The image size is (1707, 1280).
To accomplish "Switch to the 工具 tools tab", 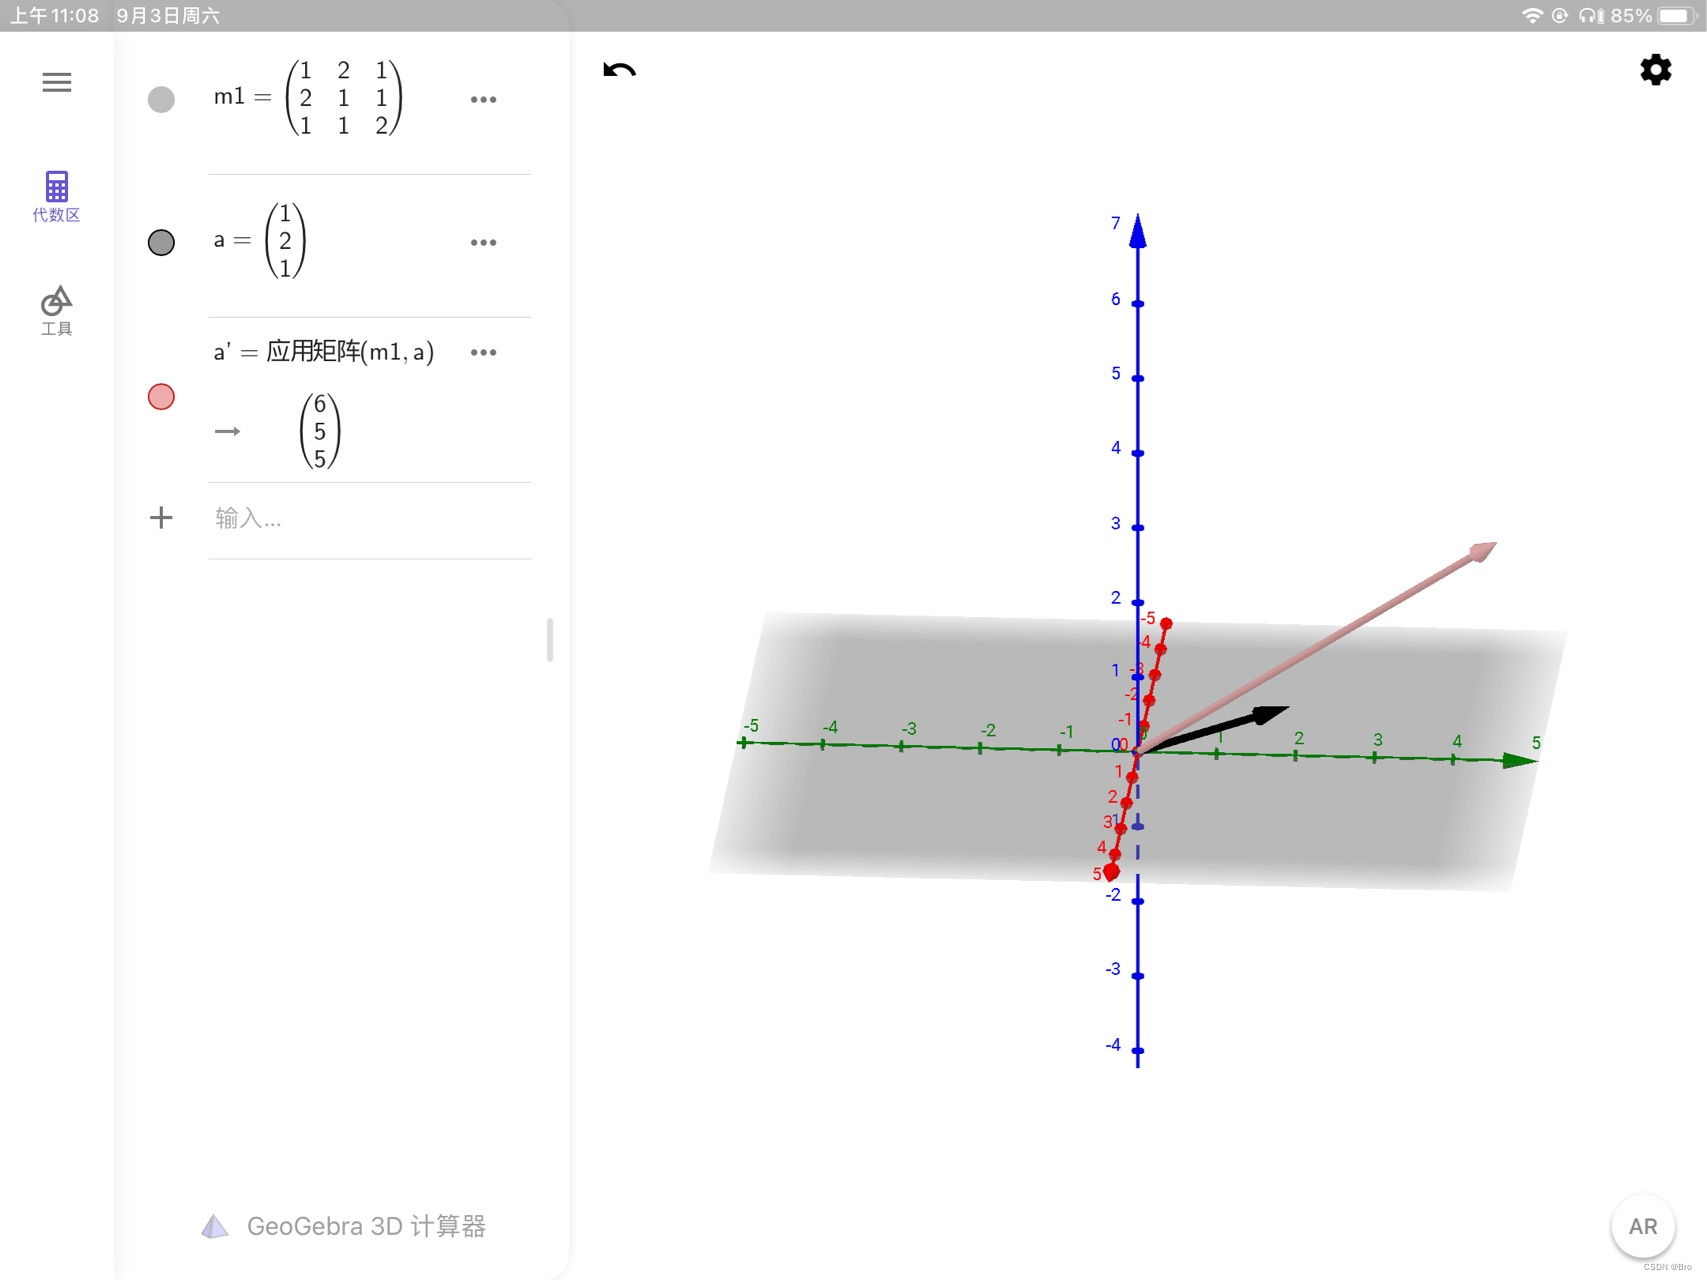I will (x=57, y=329).
